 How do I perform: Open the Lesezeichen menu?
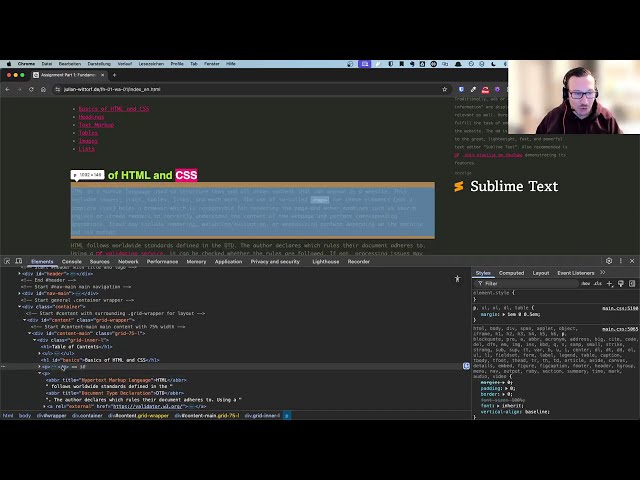151,64
